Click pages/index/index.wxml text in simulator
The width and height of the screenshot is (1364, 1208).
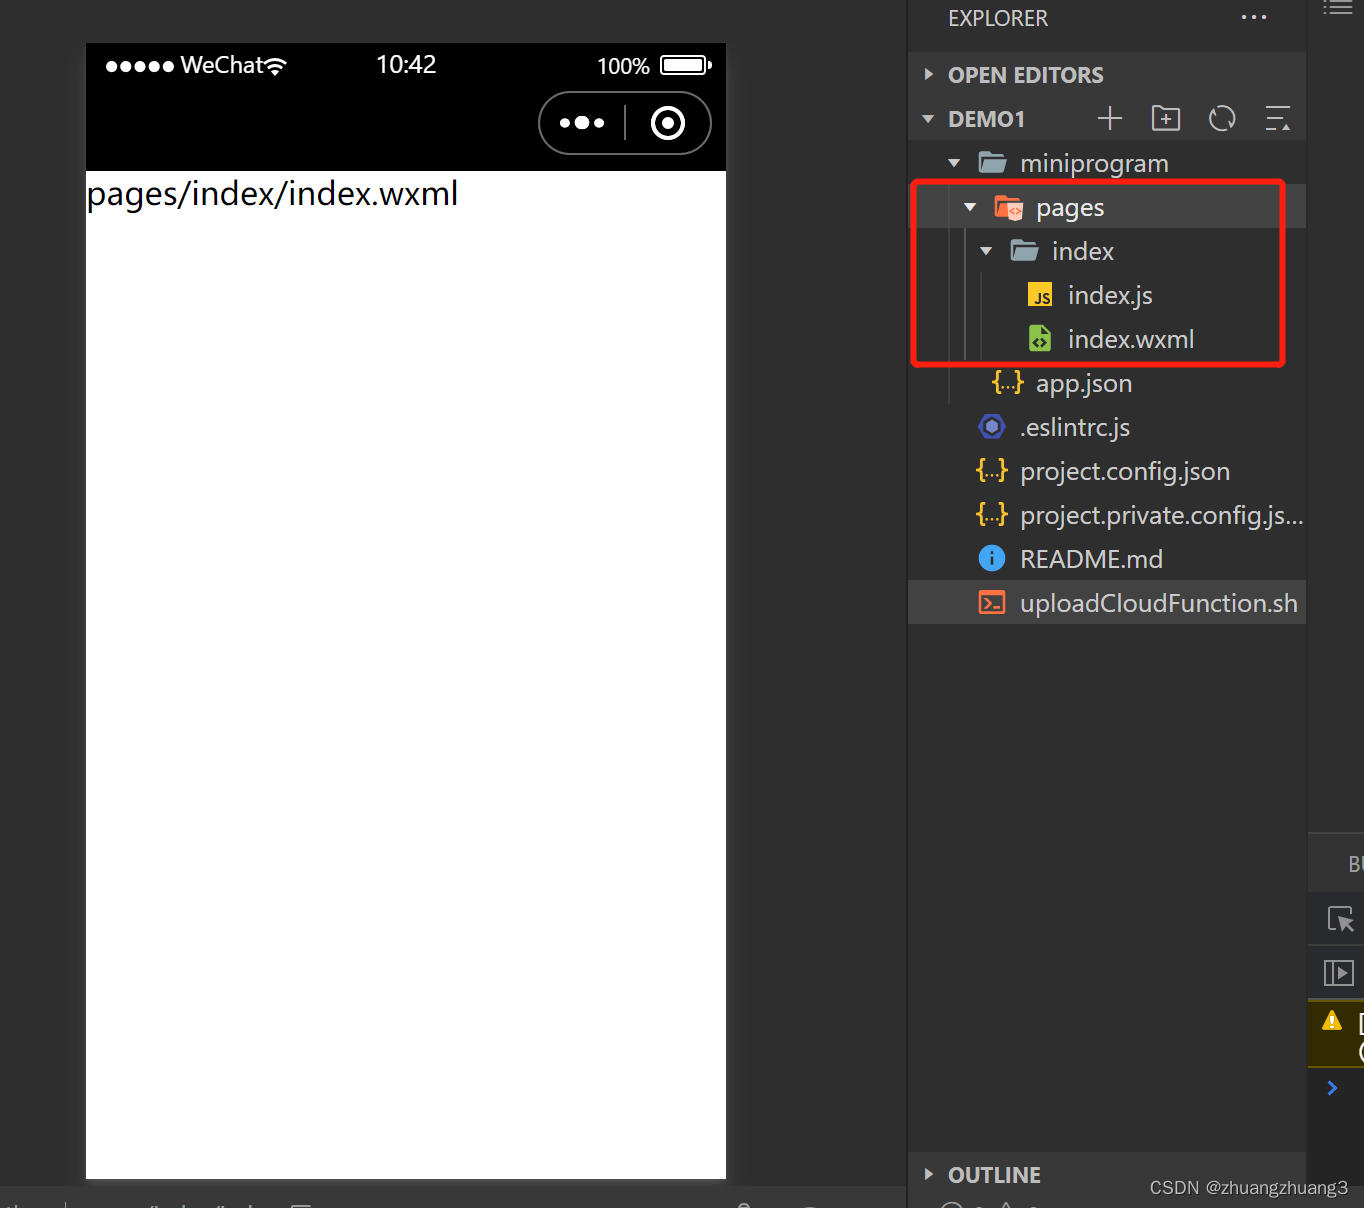point(272,194)
